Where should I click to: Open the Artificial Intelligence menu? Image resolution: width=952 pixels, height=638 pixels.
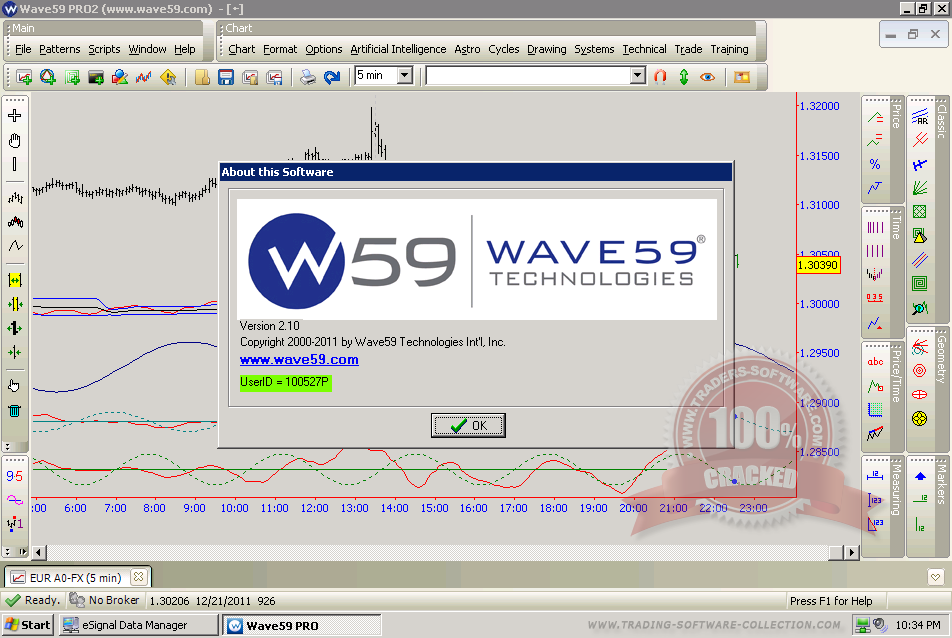(398, 49)
